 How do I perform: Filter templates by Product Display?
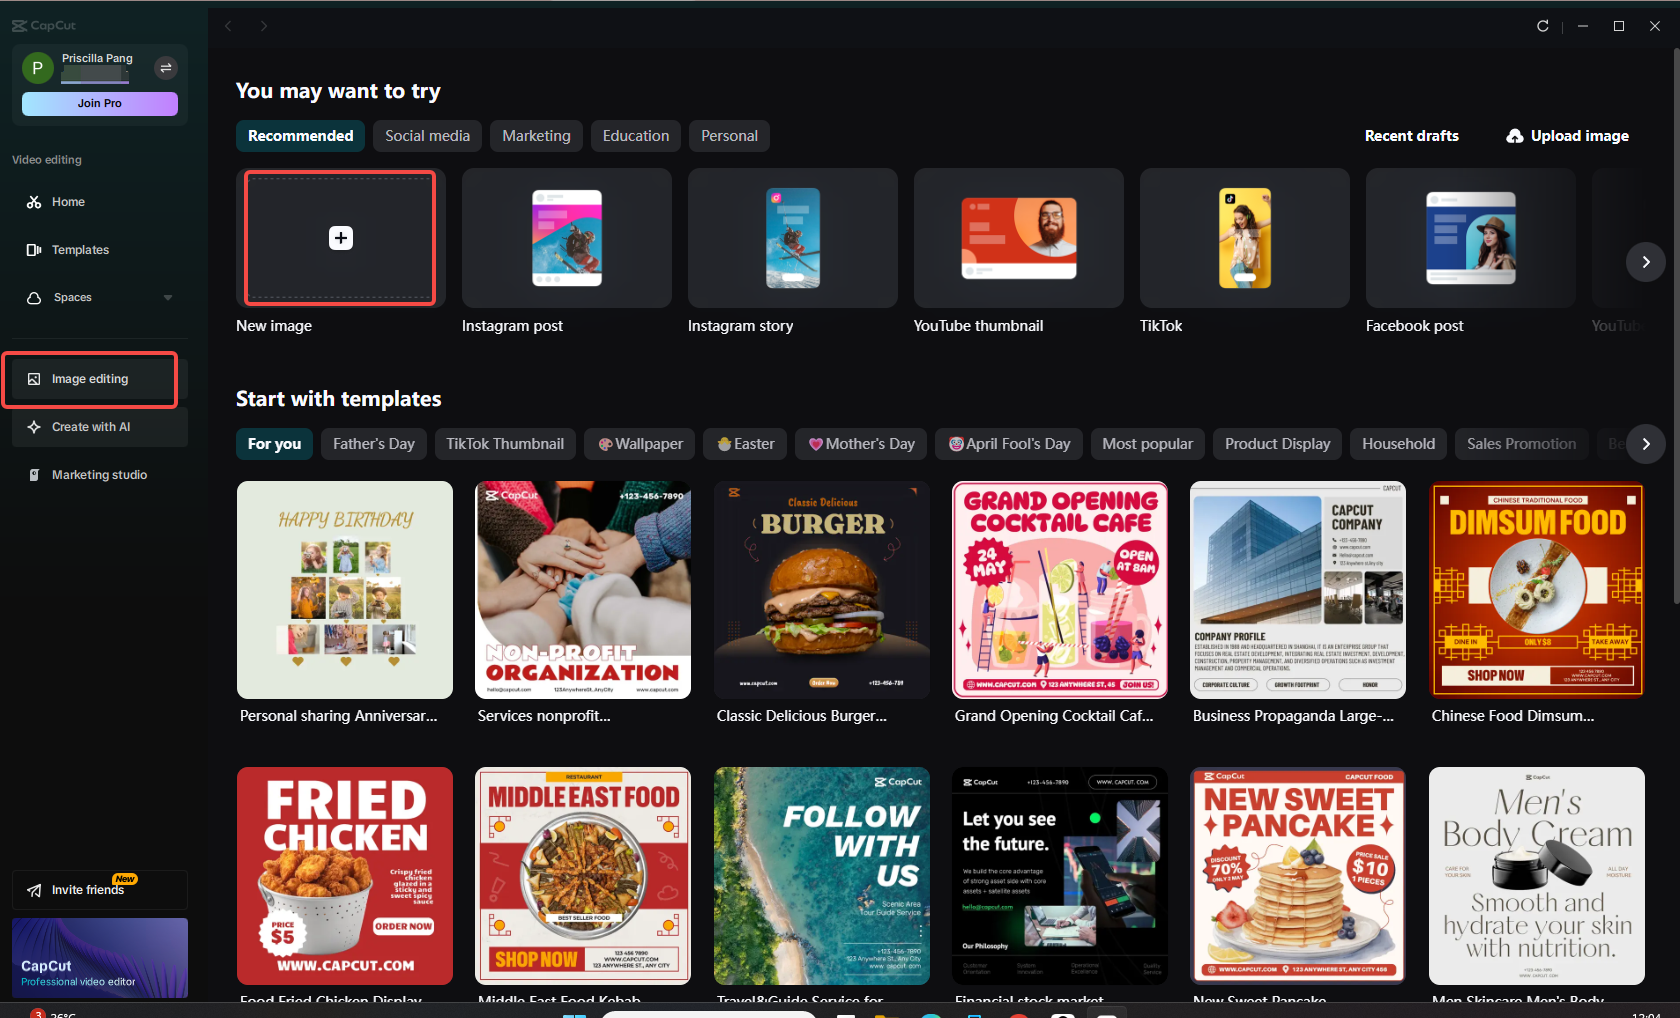coord(1278,444)
